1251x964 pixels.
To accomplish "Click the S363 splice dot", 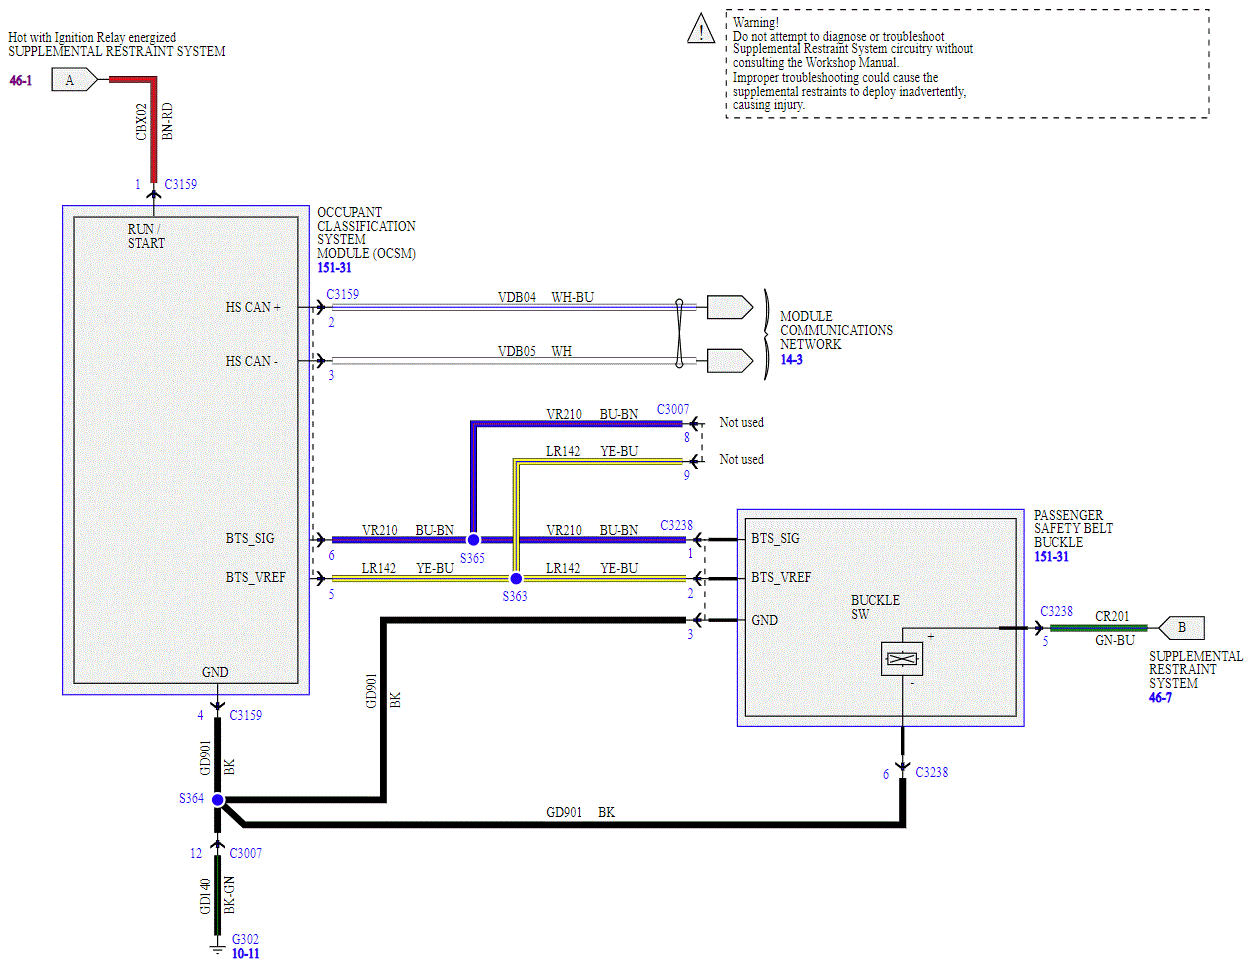I will tap(516, 578).
